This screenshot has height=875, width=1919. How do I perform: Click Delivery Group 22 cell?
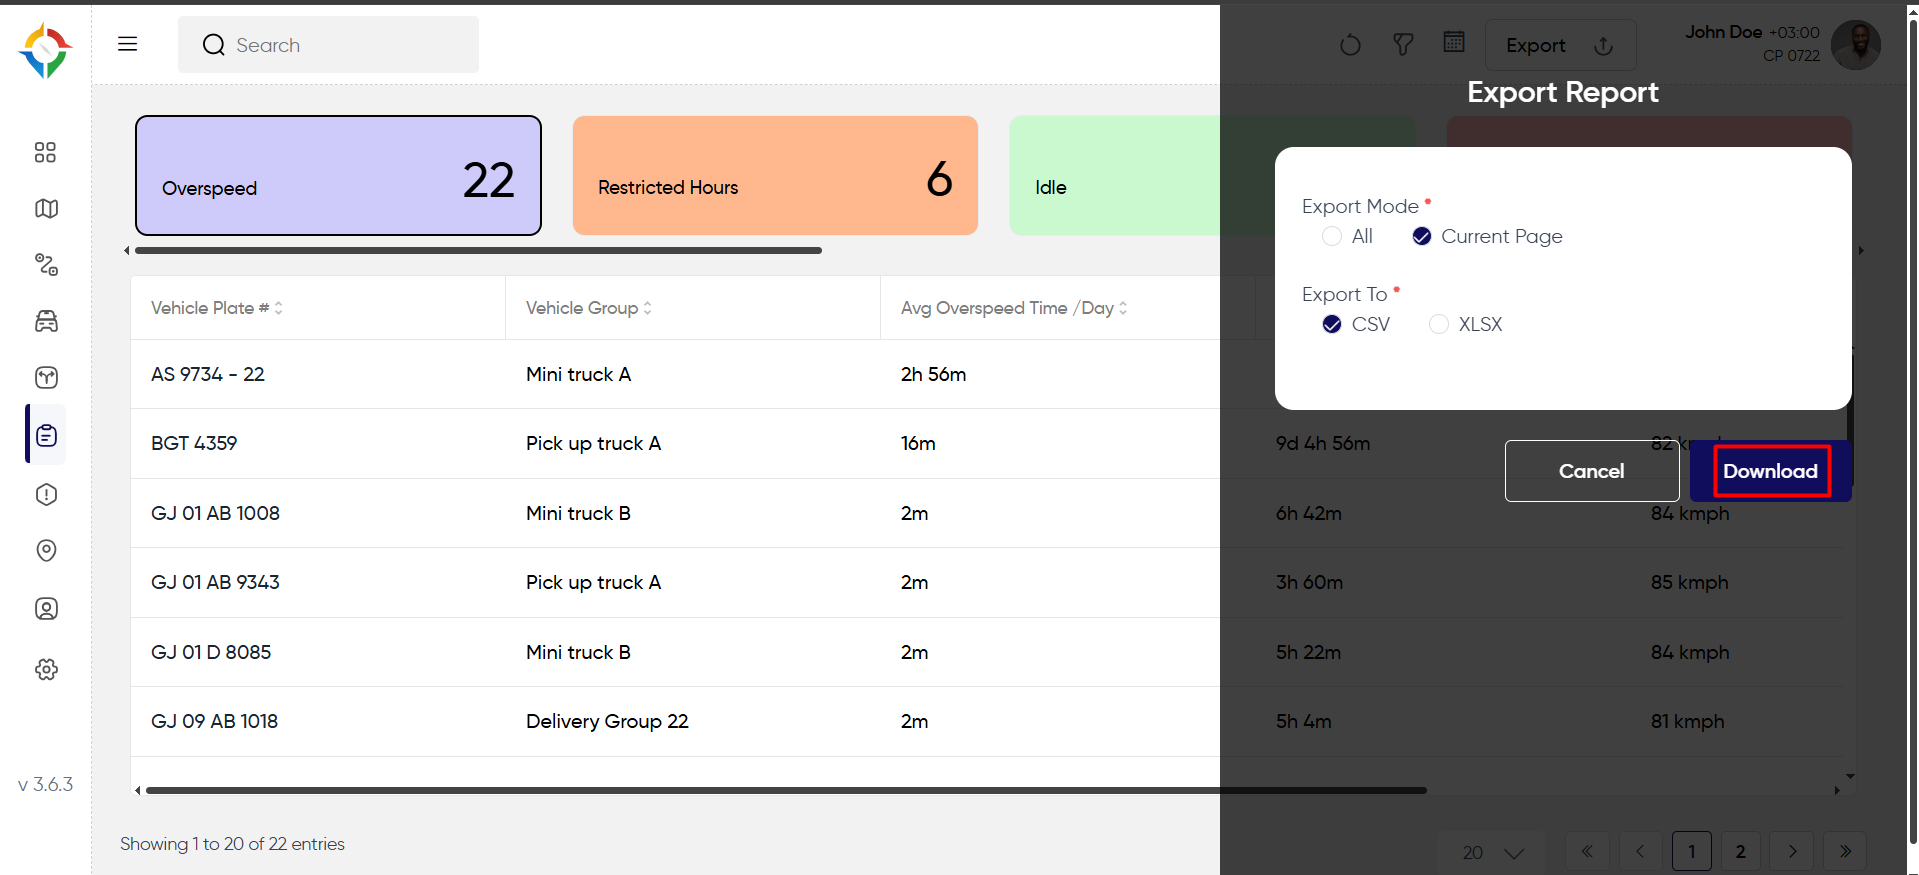click(x=607, y=721)
